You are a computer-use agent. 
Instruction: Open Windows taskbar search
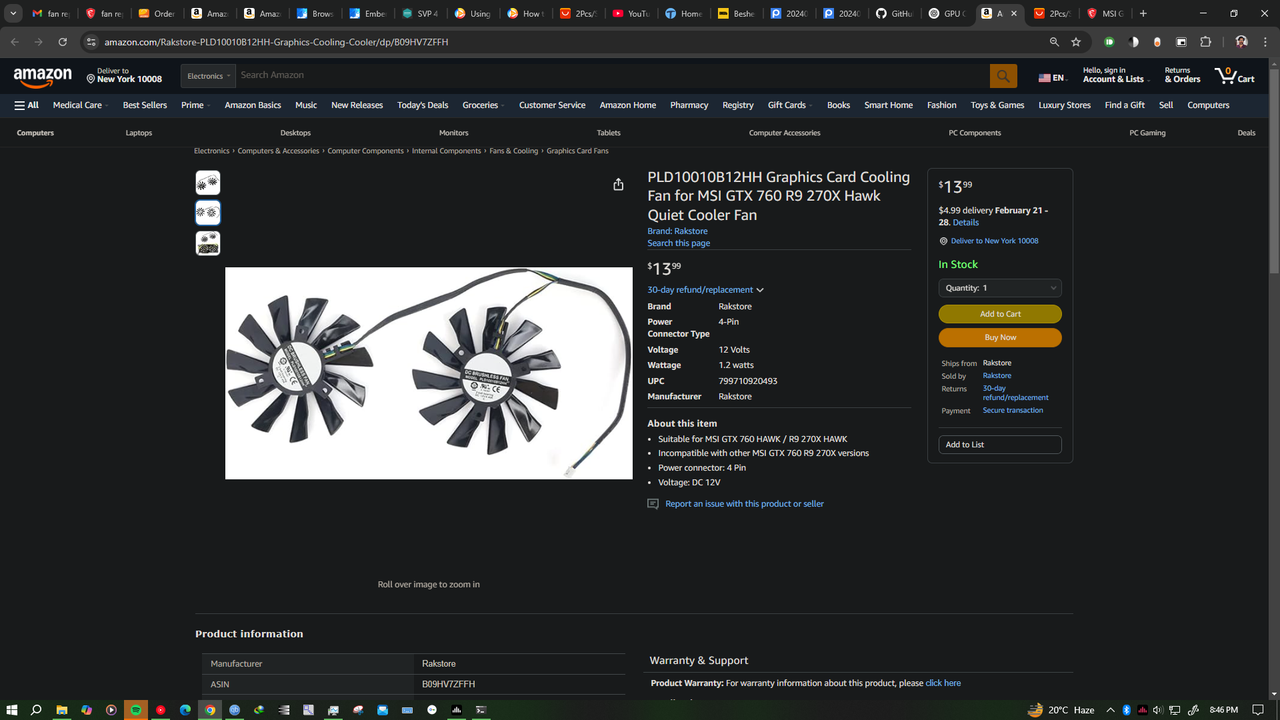coord(36,710)
